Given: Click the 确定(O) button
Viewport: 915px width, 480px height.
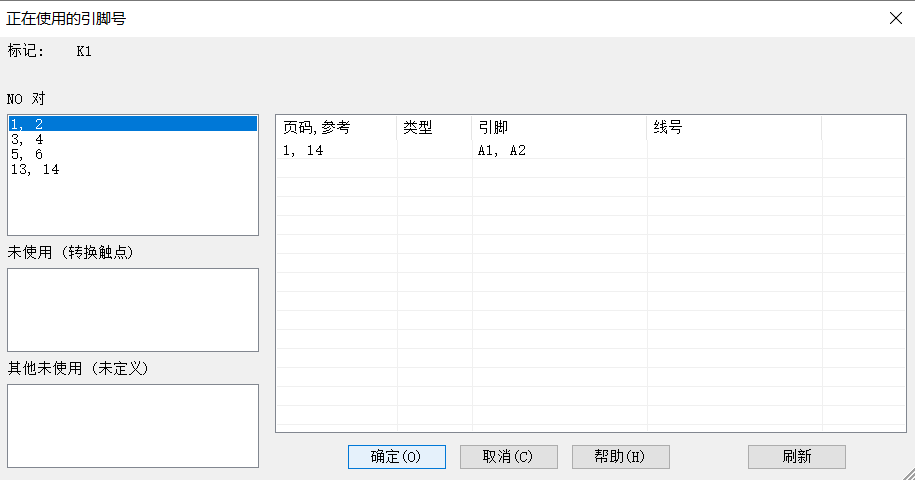Looking at the screenshot, I should click(x=397, y=457).
